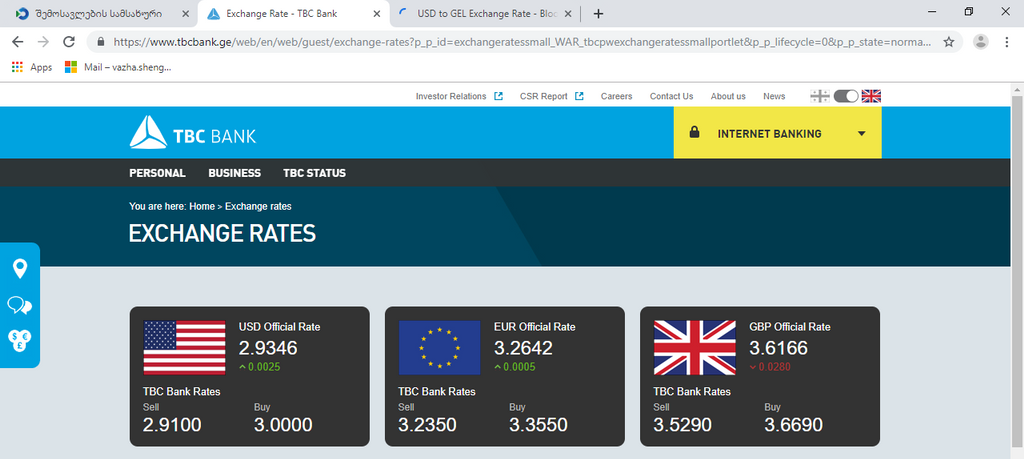Open the News link
This screenshot has width=1024, height=459.
774,96
